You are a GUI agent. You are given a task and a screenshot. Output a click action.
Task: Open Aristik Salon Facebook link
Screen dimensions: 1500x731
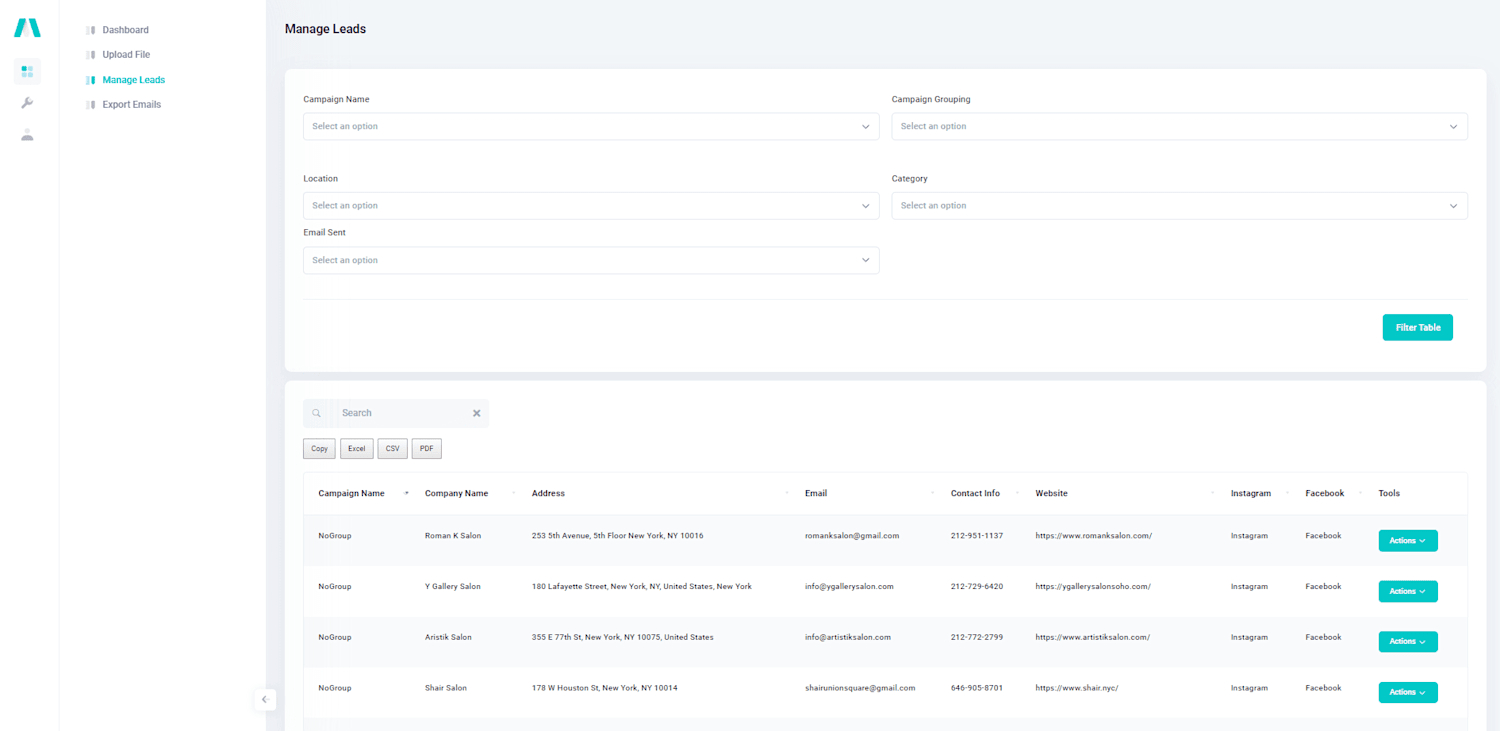pyautogui.click(x=1323, y=637)
